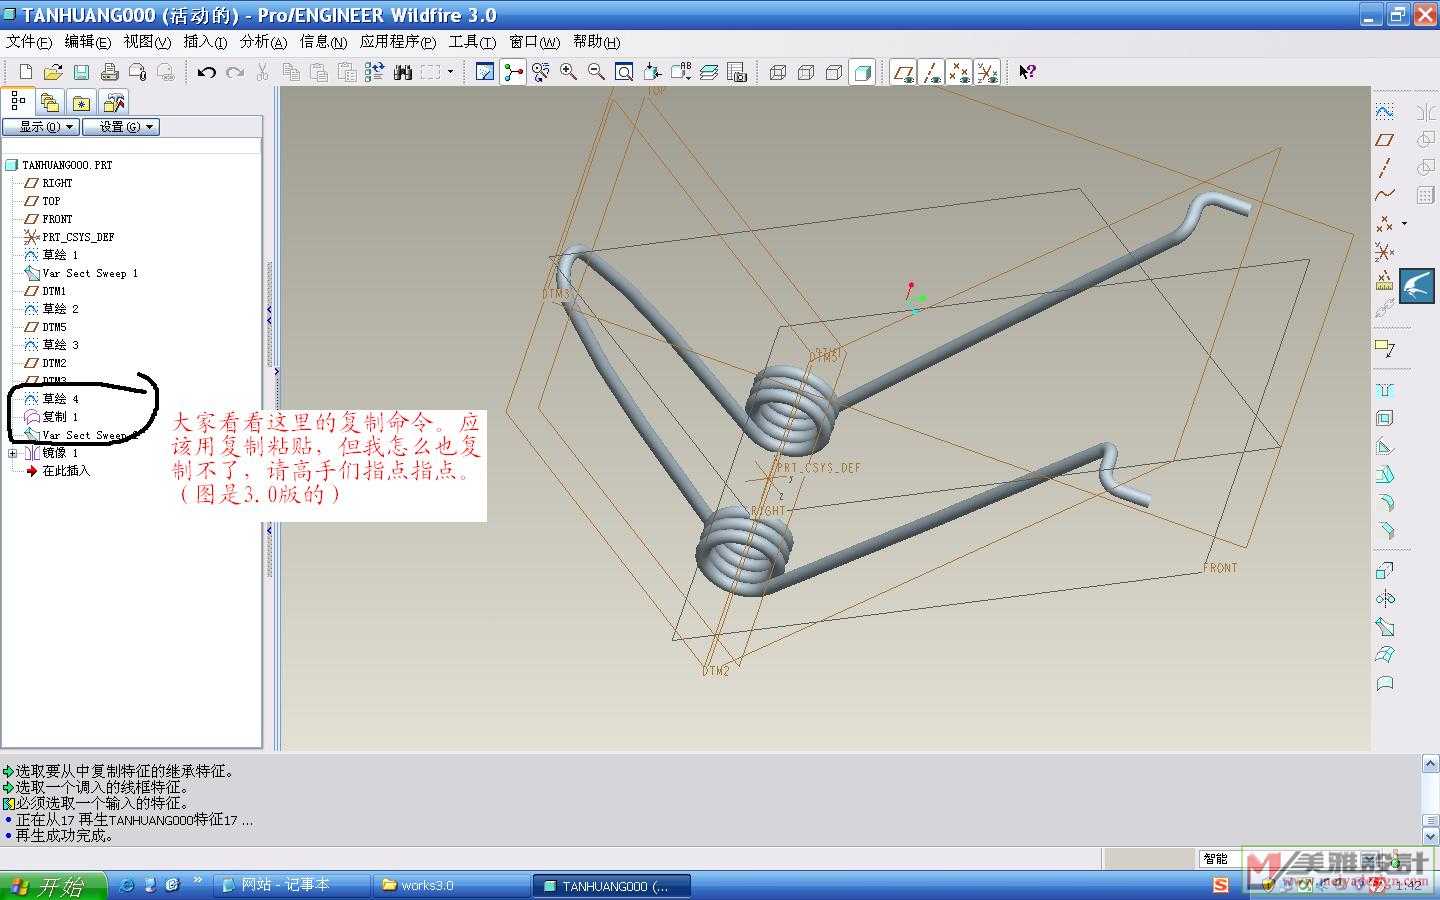
Task: Select the Hole tool in right toolbar
Action: tap(1385, 390)
